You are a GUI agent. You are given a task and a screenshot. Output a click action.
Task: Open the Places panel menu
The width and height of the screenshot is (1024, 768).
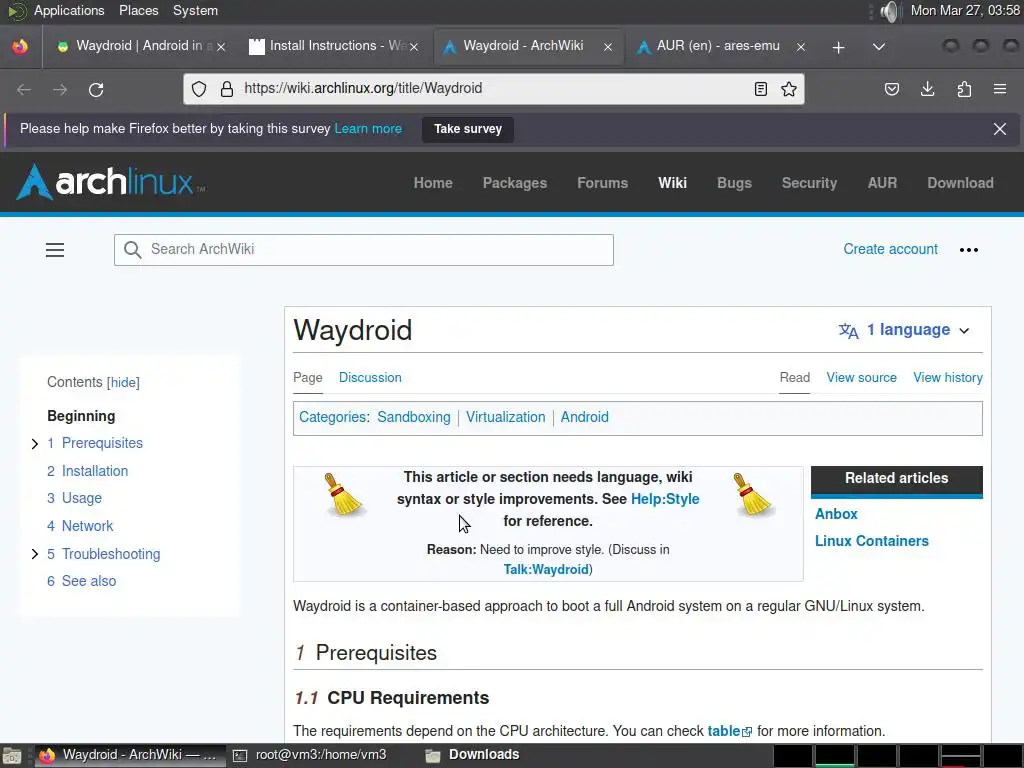[x=138, y=10]
